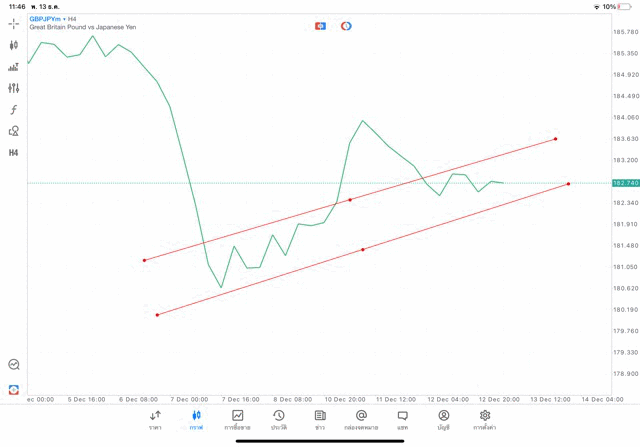The width and height of the screenshot is (640, 447).
Task: Open the mailbox (กล่องจดหมาย) tab
Action: click(361, 419)
